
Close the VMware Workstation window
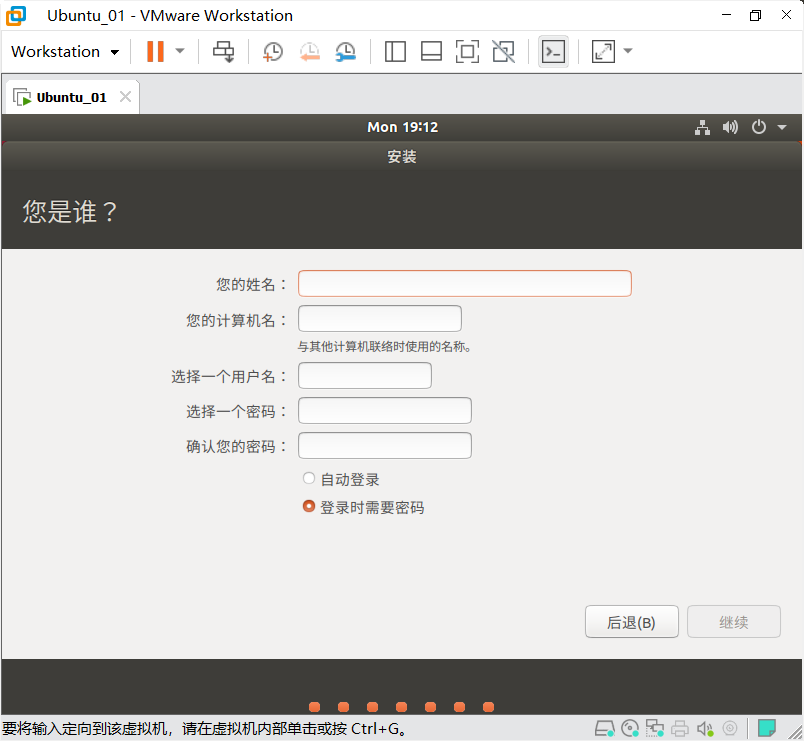pyautogui.click(x=786, y=15)
